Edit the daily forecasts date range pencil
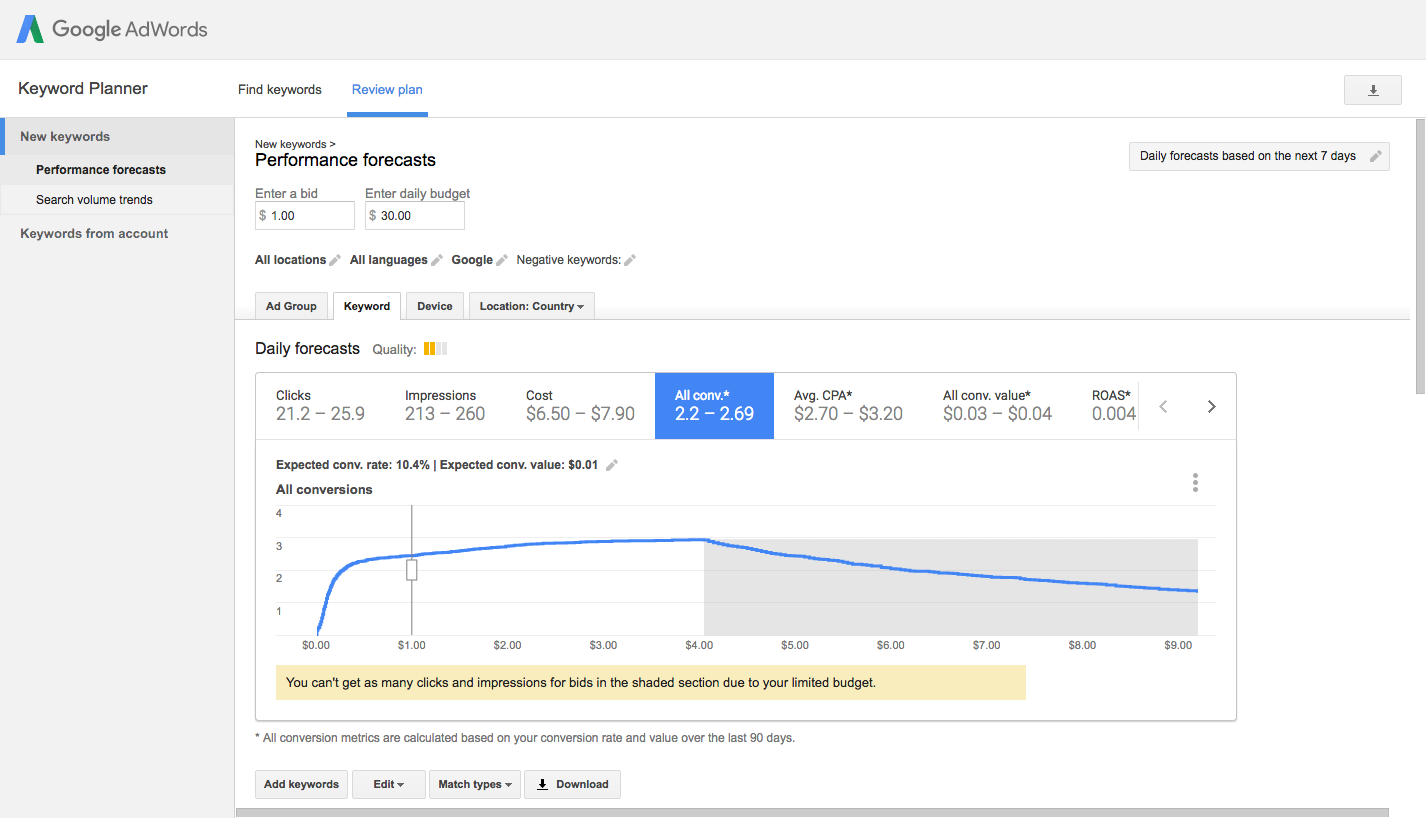 [x=1376, y=156]
